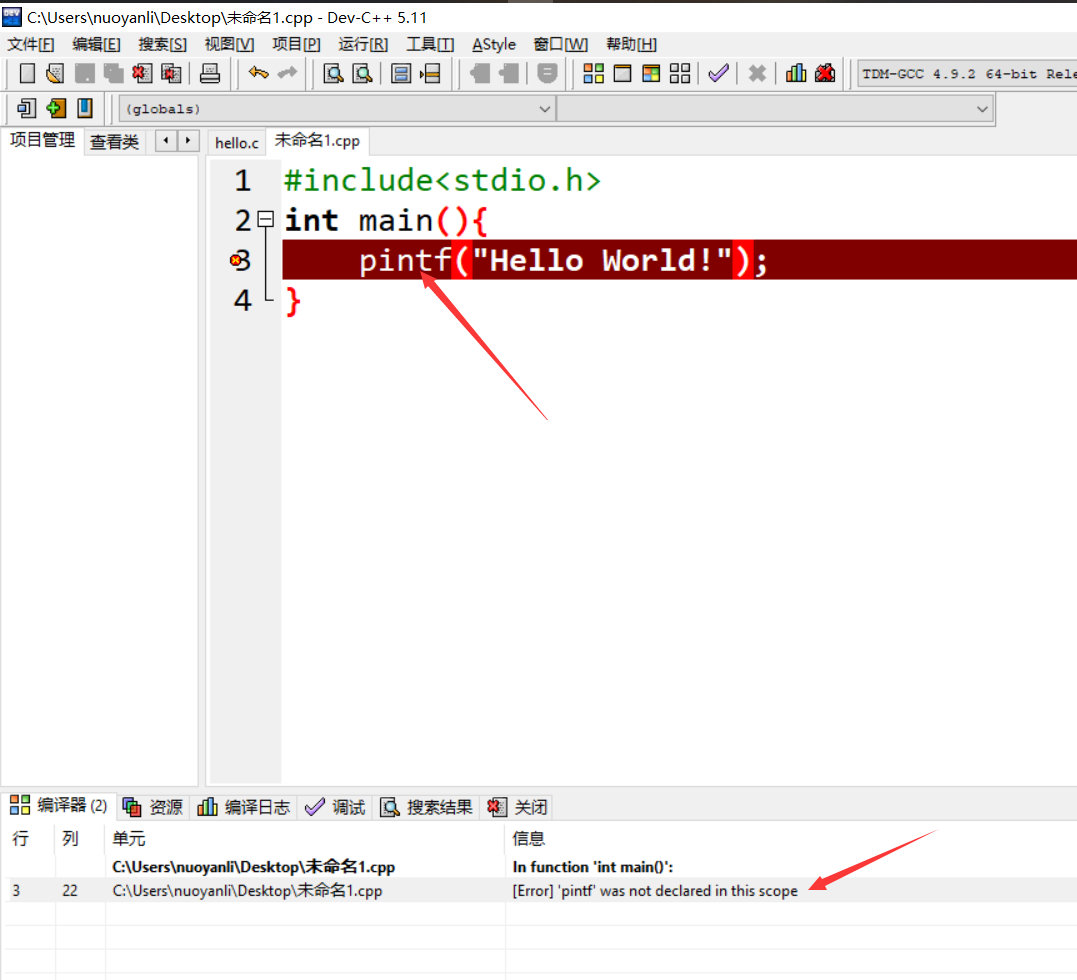Click the Indent icon
This screenshot has width=1077, height=980.
(x=479, y=73)
